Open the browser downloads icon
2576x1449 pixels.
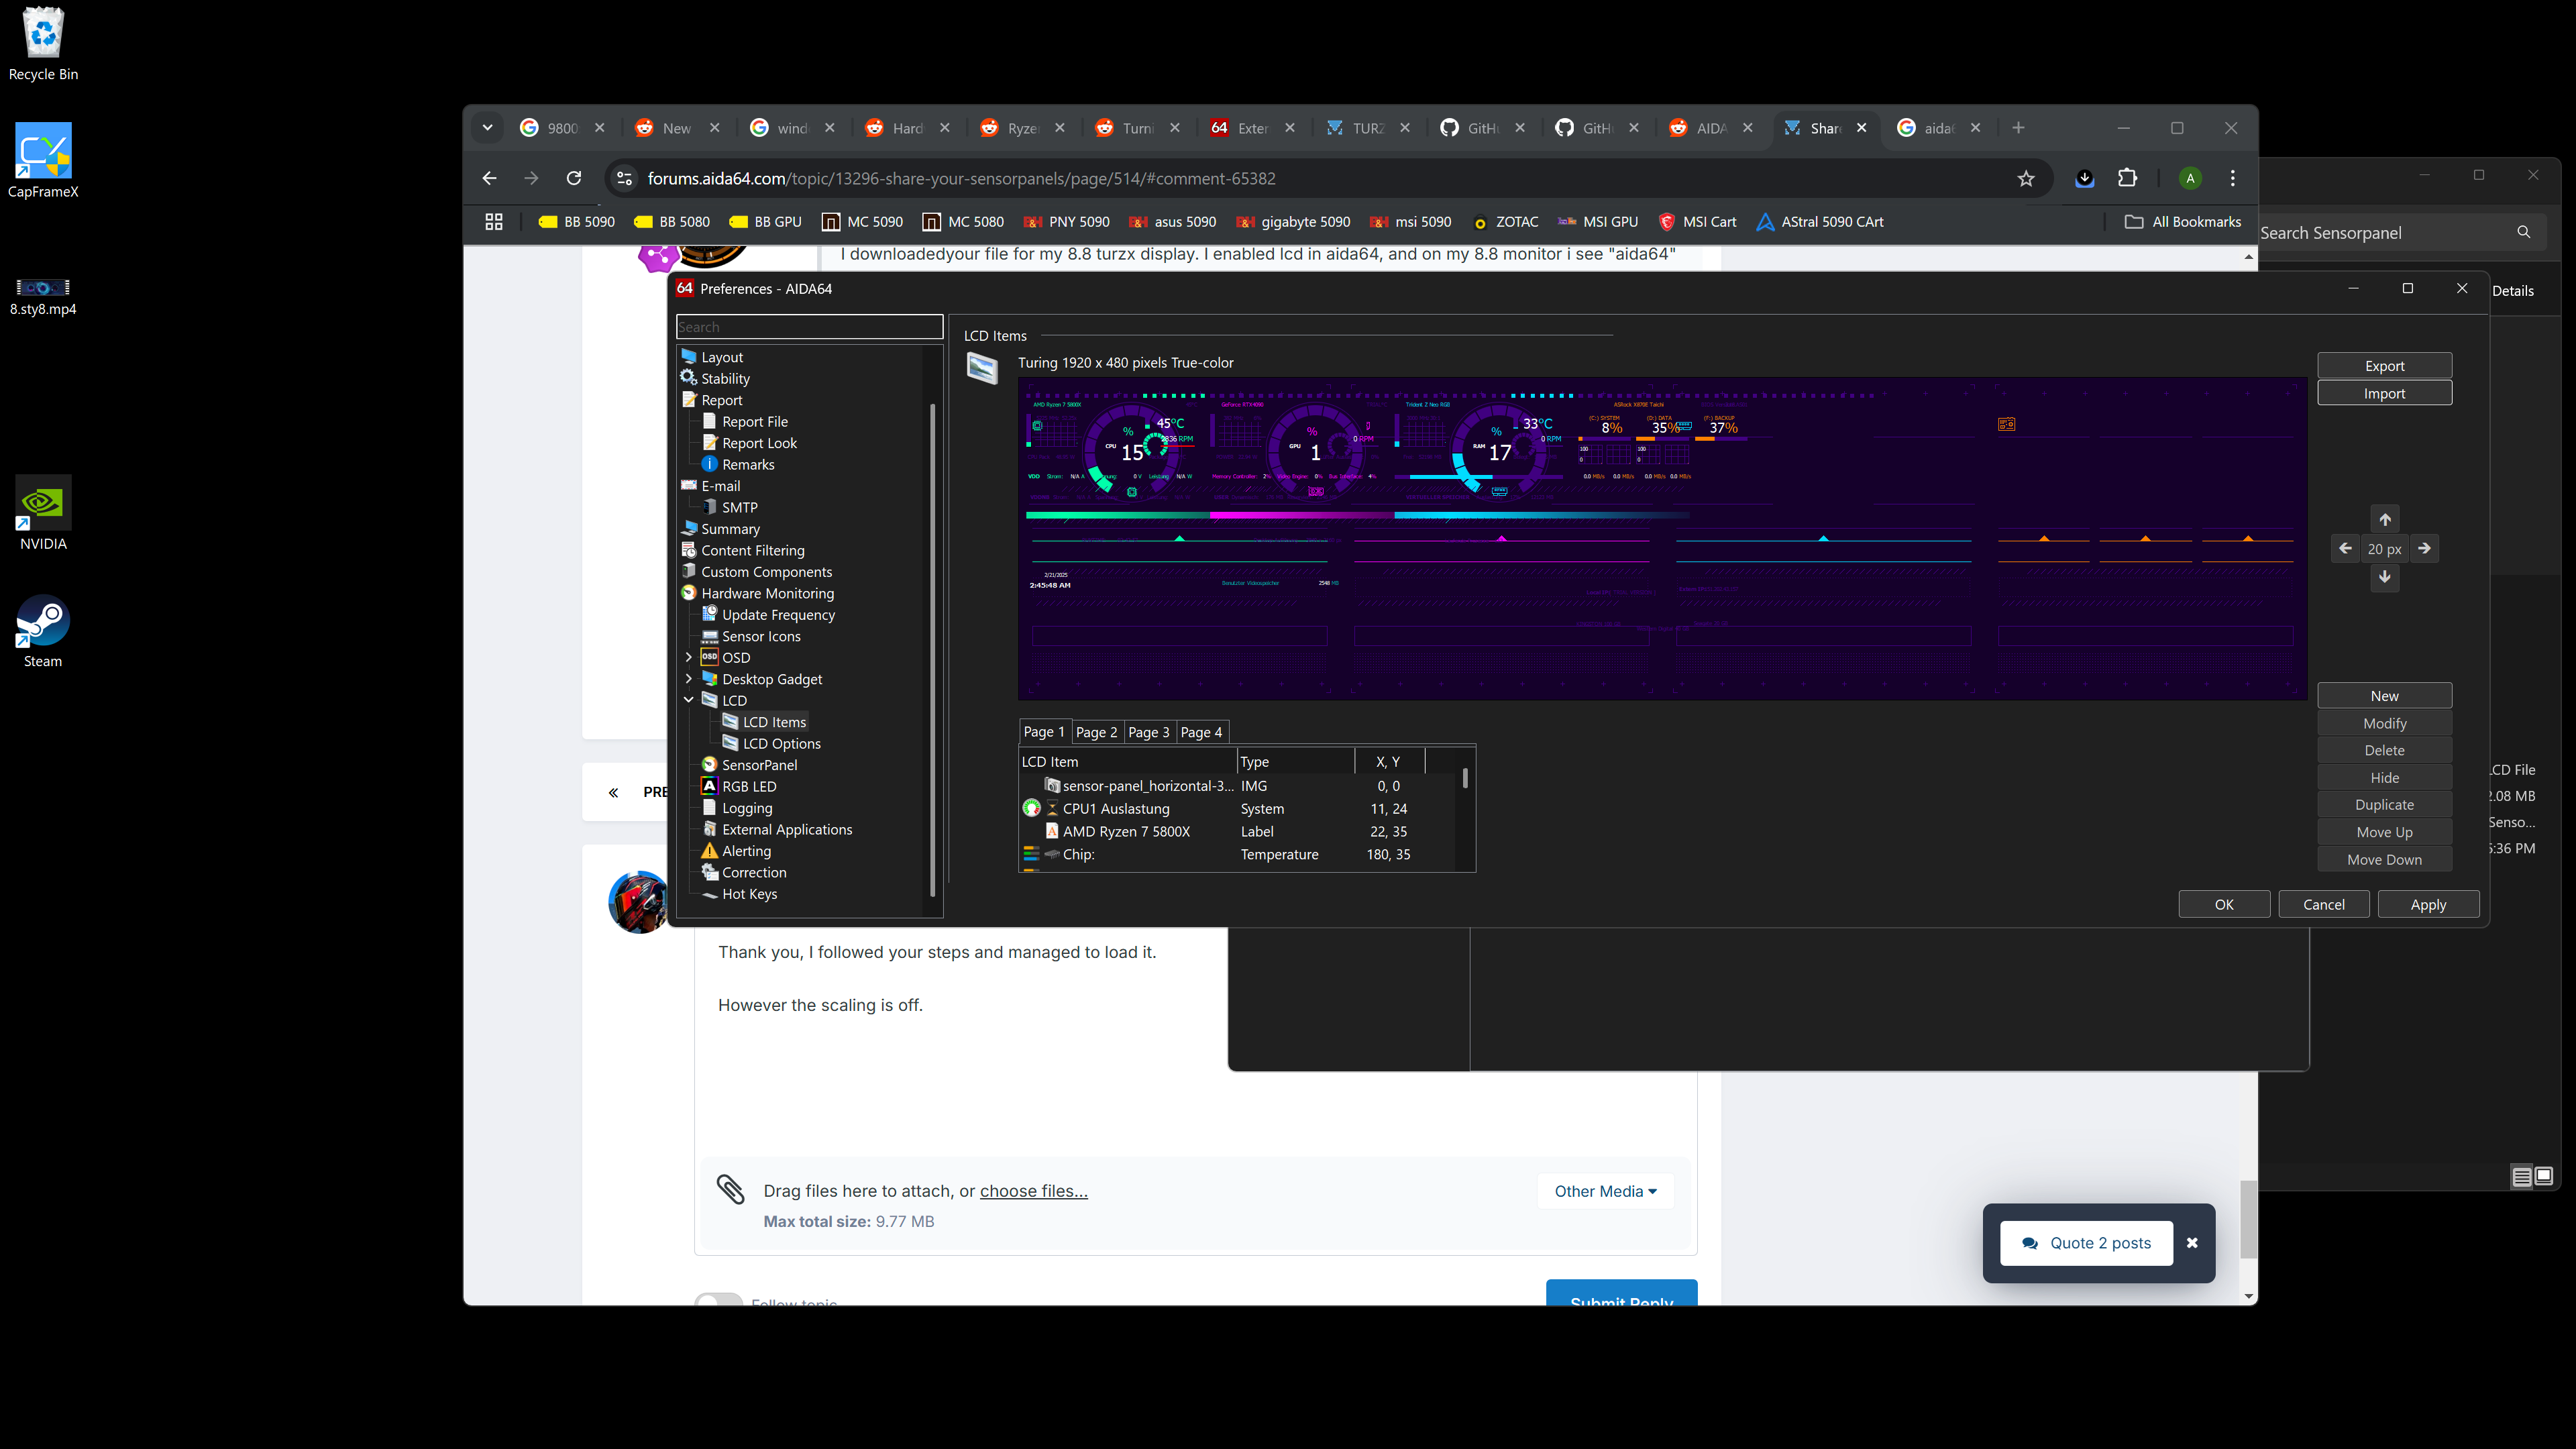click(x=2085, y=178)
